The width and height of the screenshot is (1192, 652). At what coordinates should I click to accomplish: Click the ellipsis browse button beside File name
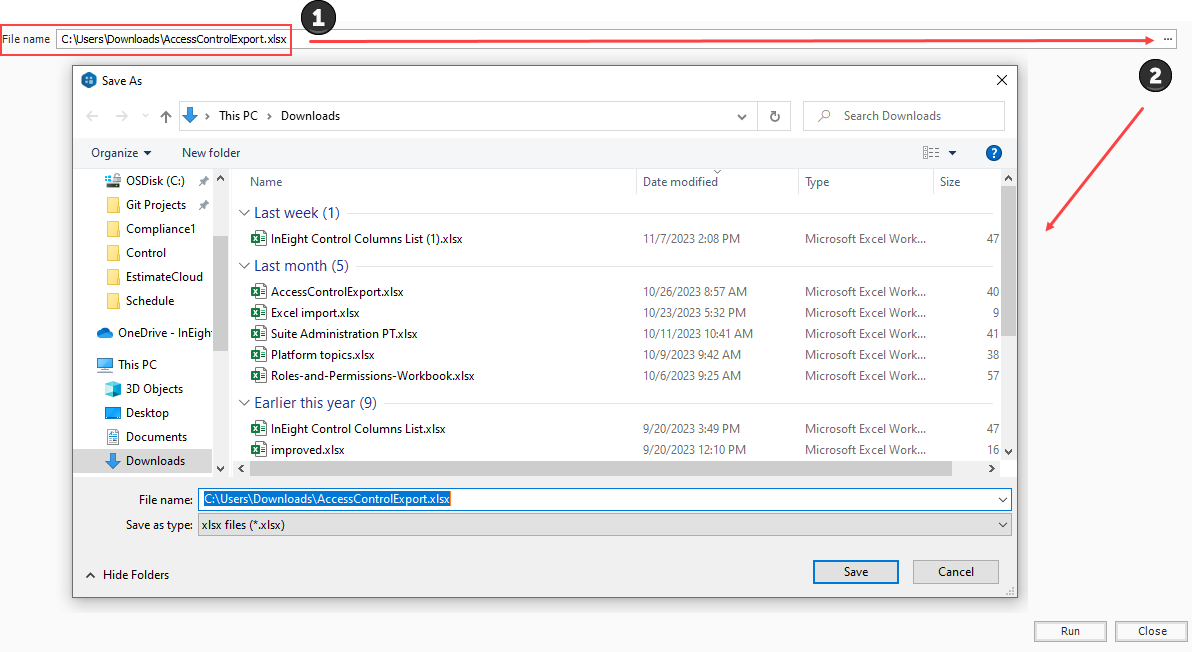point(1167,39)
